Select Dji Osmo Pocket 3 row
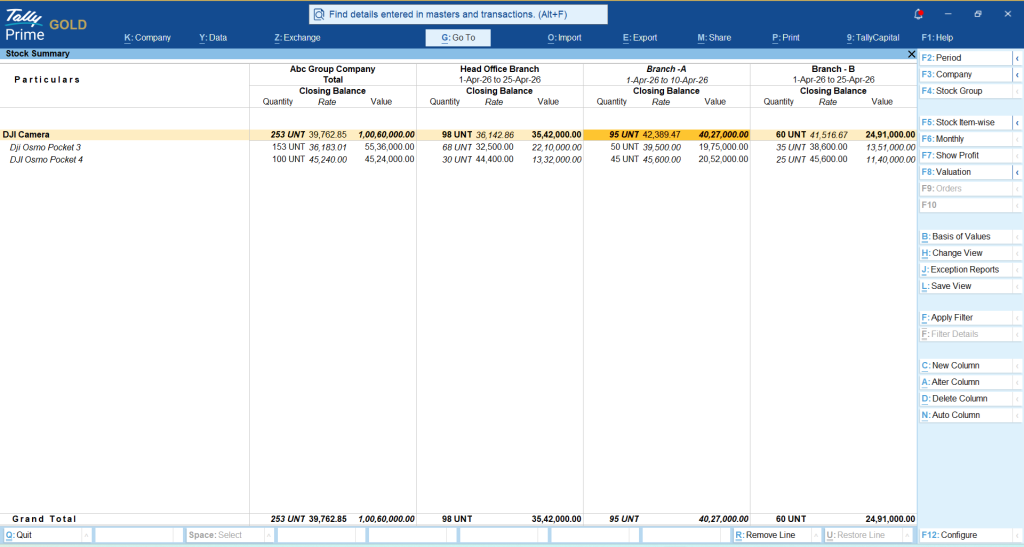 [x=458, y=147]
